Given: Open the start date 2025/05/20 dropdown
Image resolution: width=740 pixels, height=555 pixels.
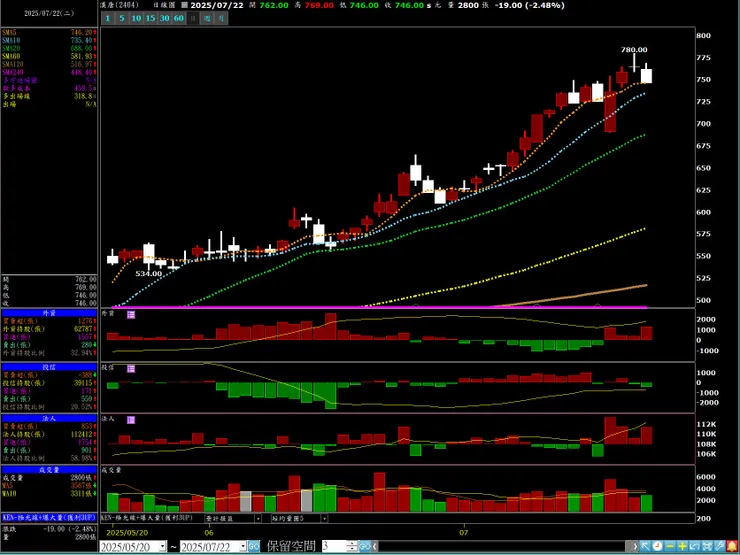Looking at the screenshot, I should click(x=162, y=547).
